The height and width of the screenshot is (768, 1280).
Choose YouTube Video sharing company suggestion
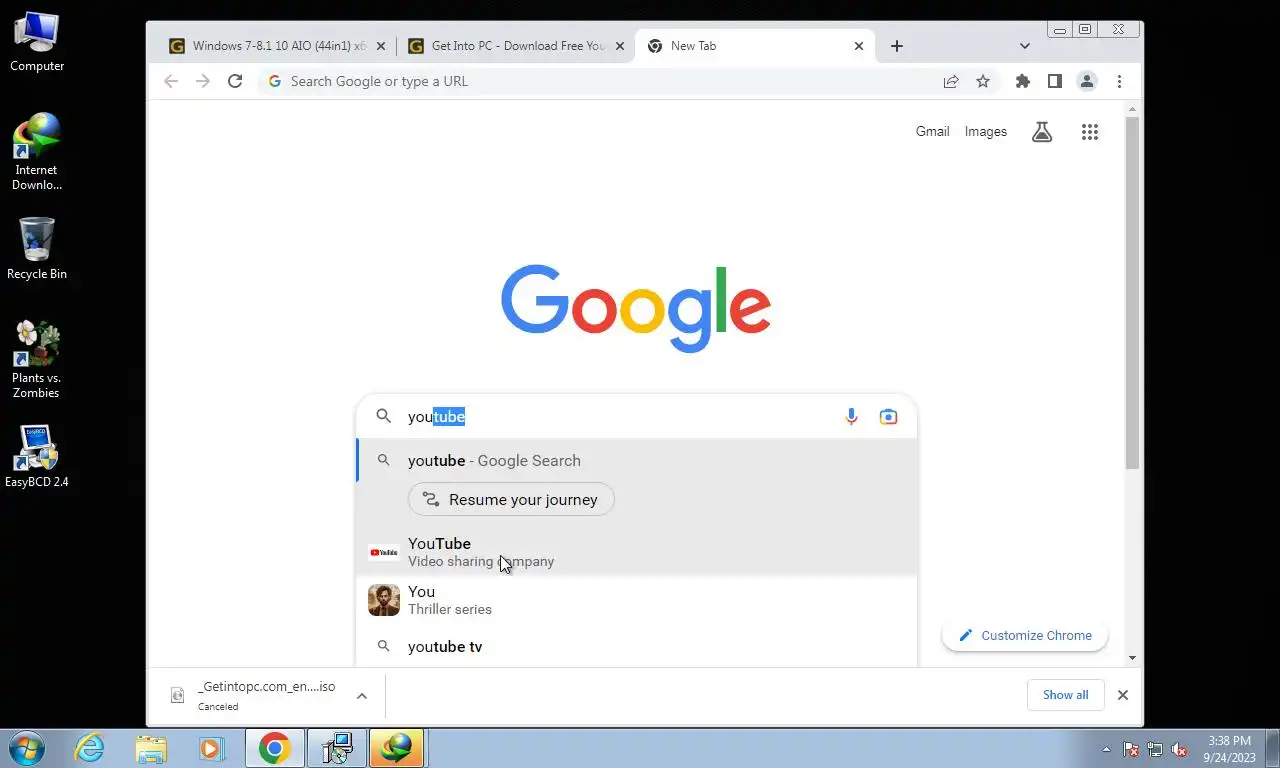637,552
